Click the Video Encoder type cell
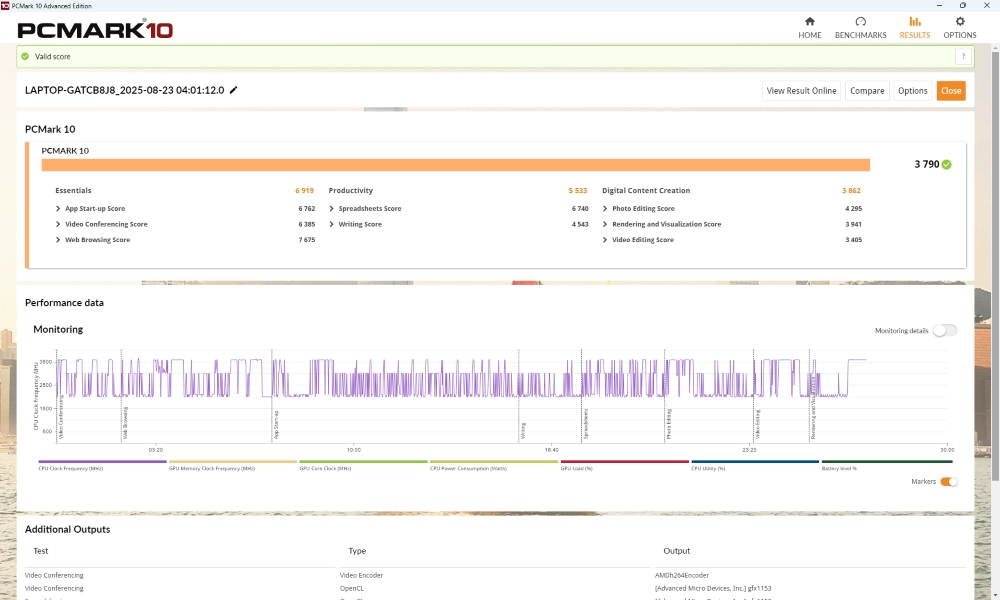The width and height of the screenshot is (1000, 600). [362, 575]
